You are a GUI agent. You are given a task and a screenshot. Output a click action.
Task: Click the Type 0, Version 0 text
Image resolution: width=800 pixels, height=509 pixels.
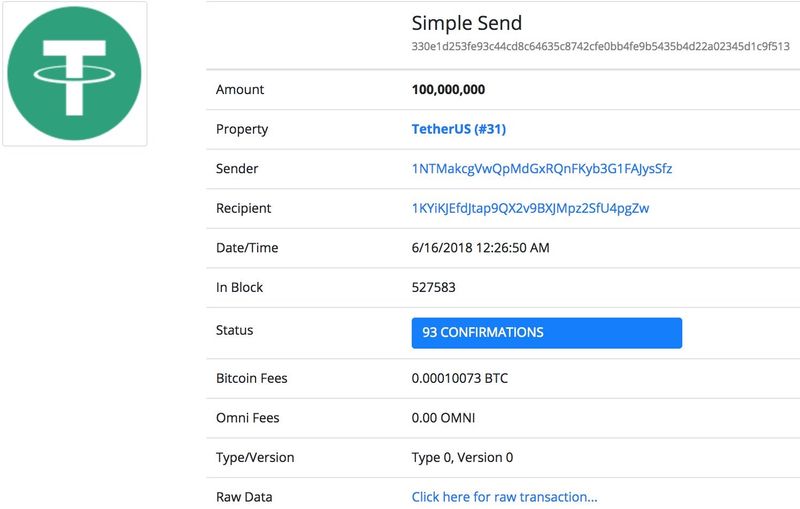(x=462, y=458)
